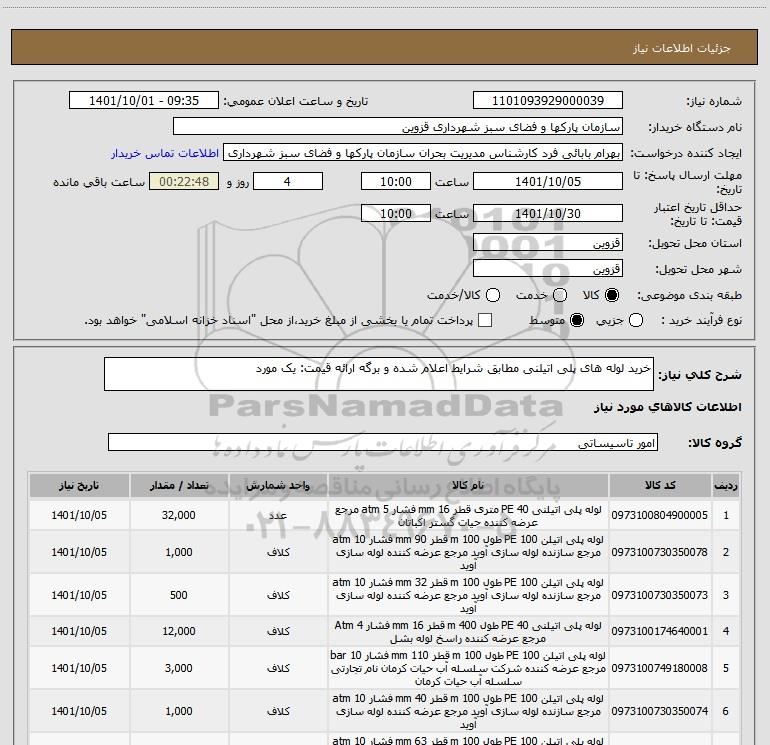The height and width of the screenshot is (745, 770).
Task: Click buyer organization name field
Action: click(398, 127)
